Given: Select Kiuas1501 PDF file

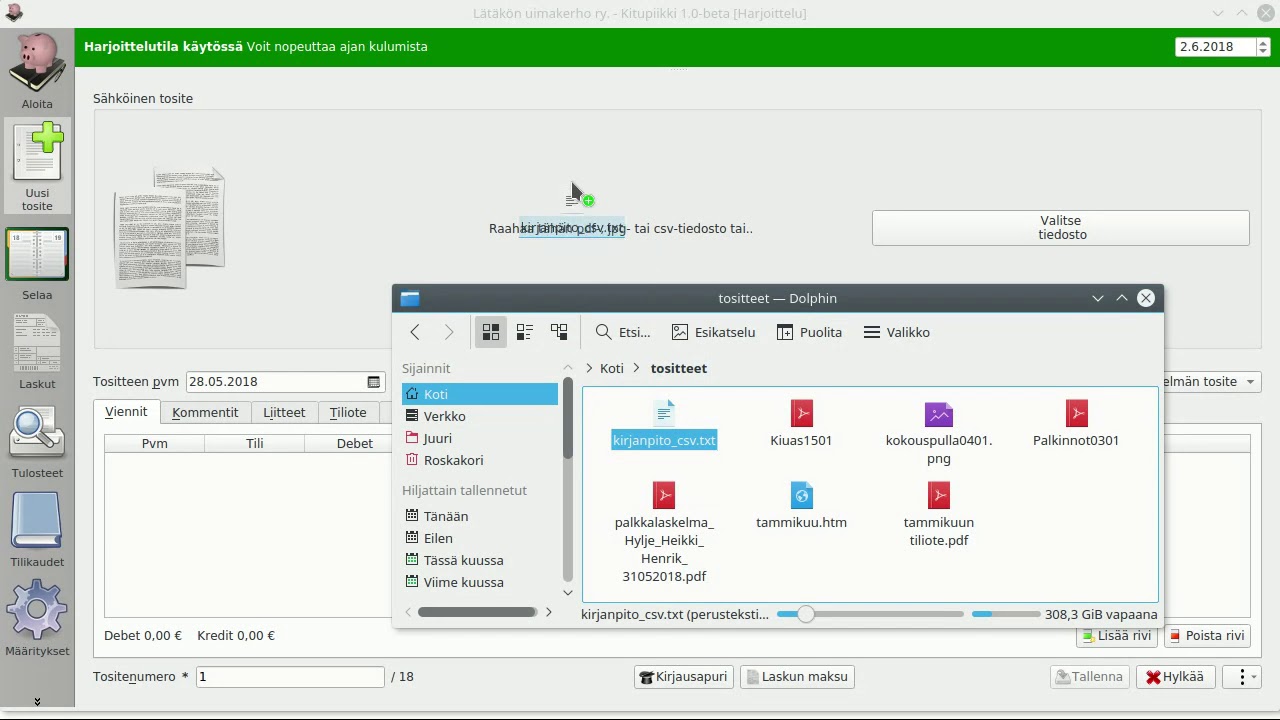Looking at the screenshot, I should [x=801, y=424].
